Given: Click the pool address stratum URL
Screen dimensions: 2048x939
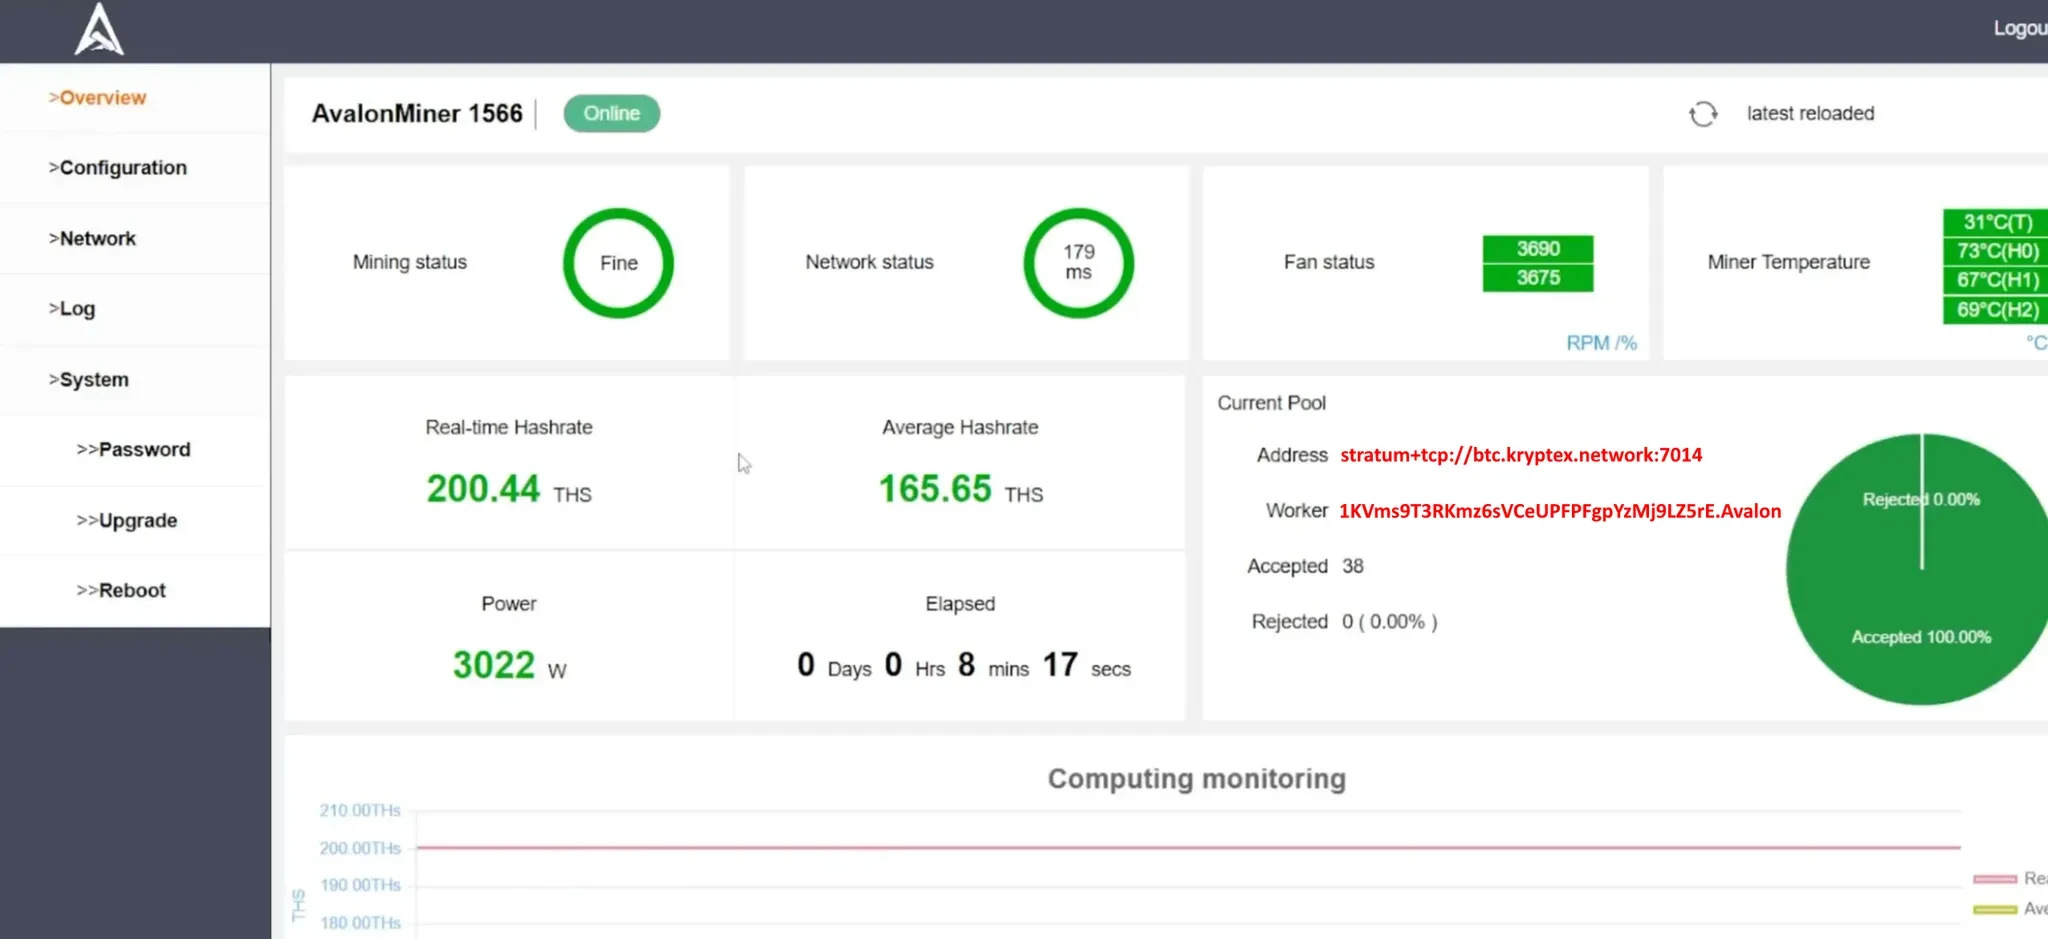Looking at the screenshot, I should (x=1520, y=455).
